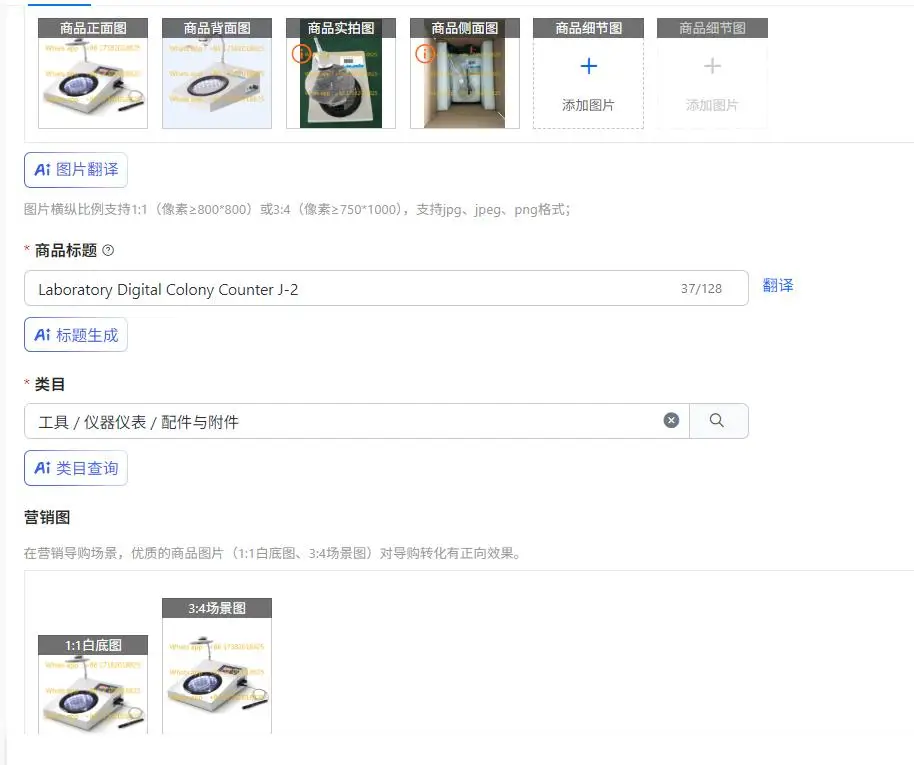Select the 1:1白底图 marketing thumbnail
This screenshot has height=765, width=914.
click(x=93, y=685)
